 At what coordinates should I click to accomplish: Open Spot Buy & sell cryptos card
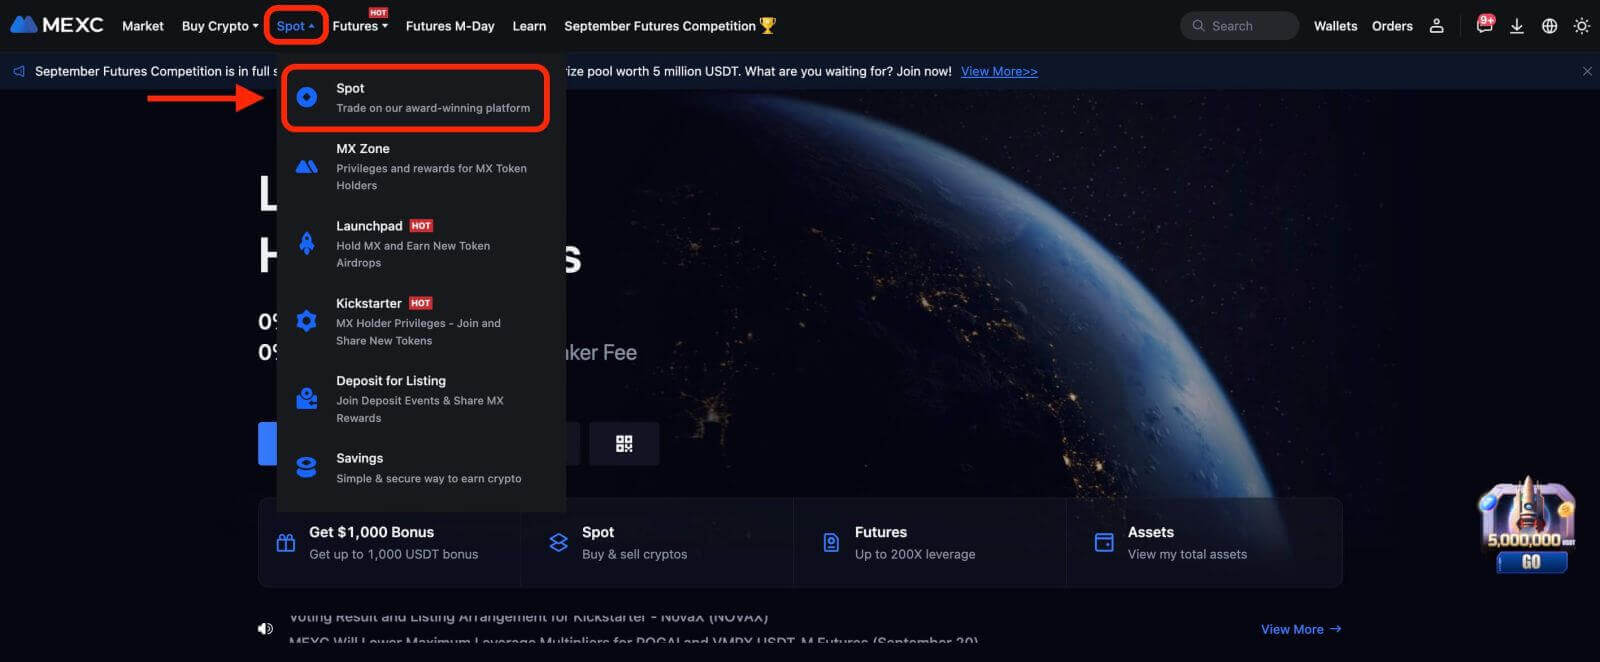657,543
